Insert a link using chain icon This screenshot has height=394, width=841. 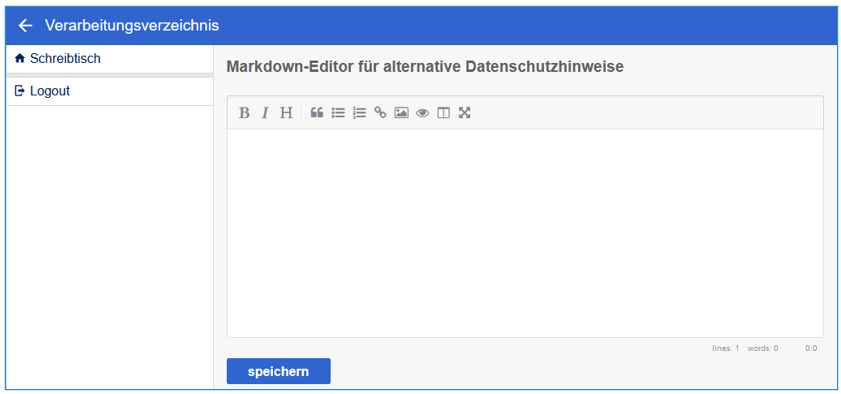coord(380,113)
